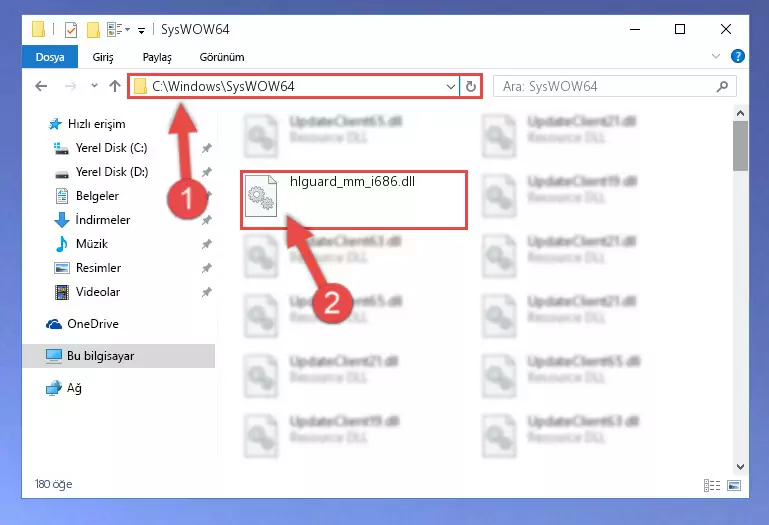
Task: Expand the address bar history dropdown
Action: tap(451, 87)
